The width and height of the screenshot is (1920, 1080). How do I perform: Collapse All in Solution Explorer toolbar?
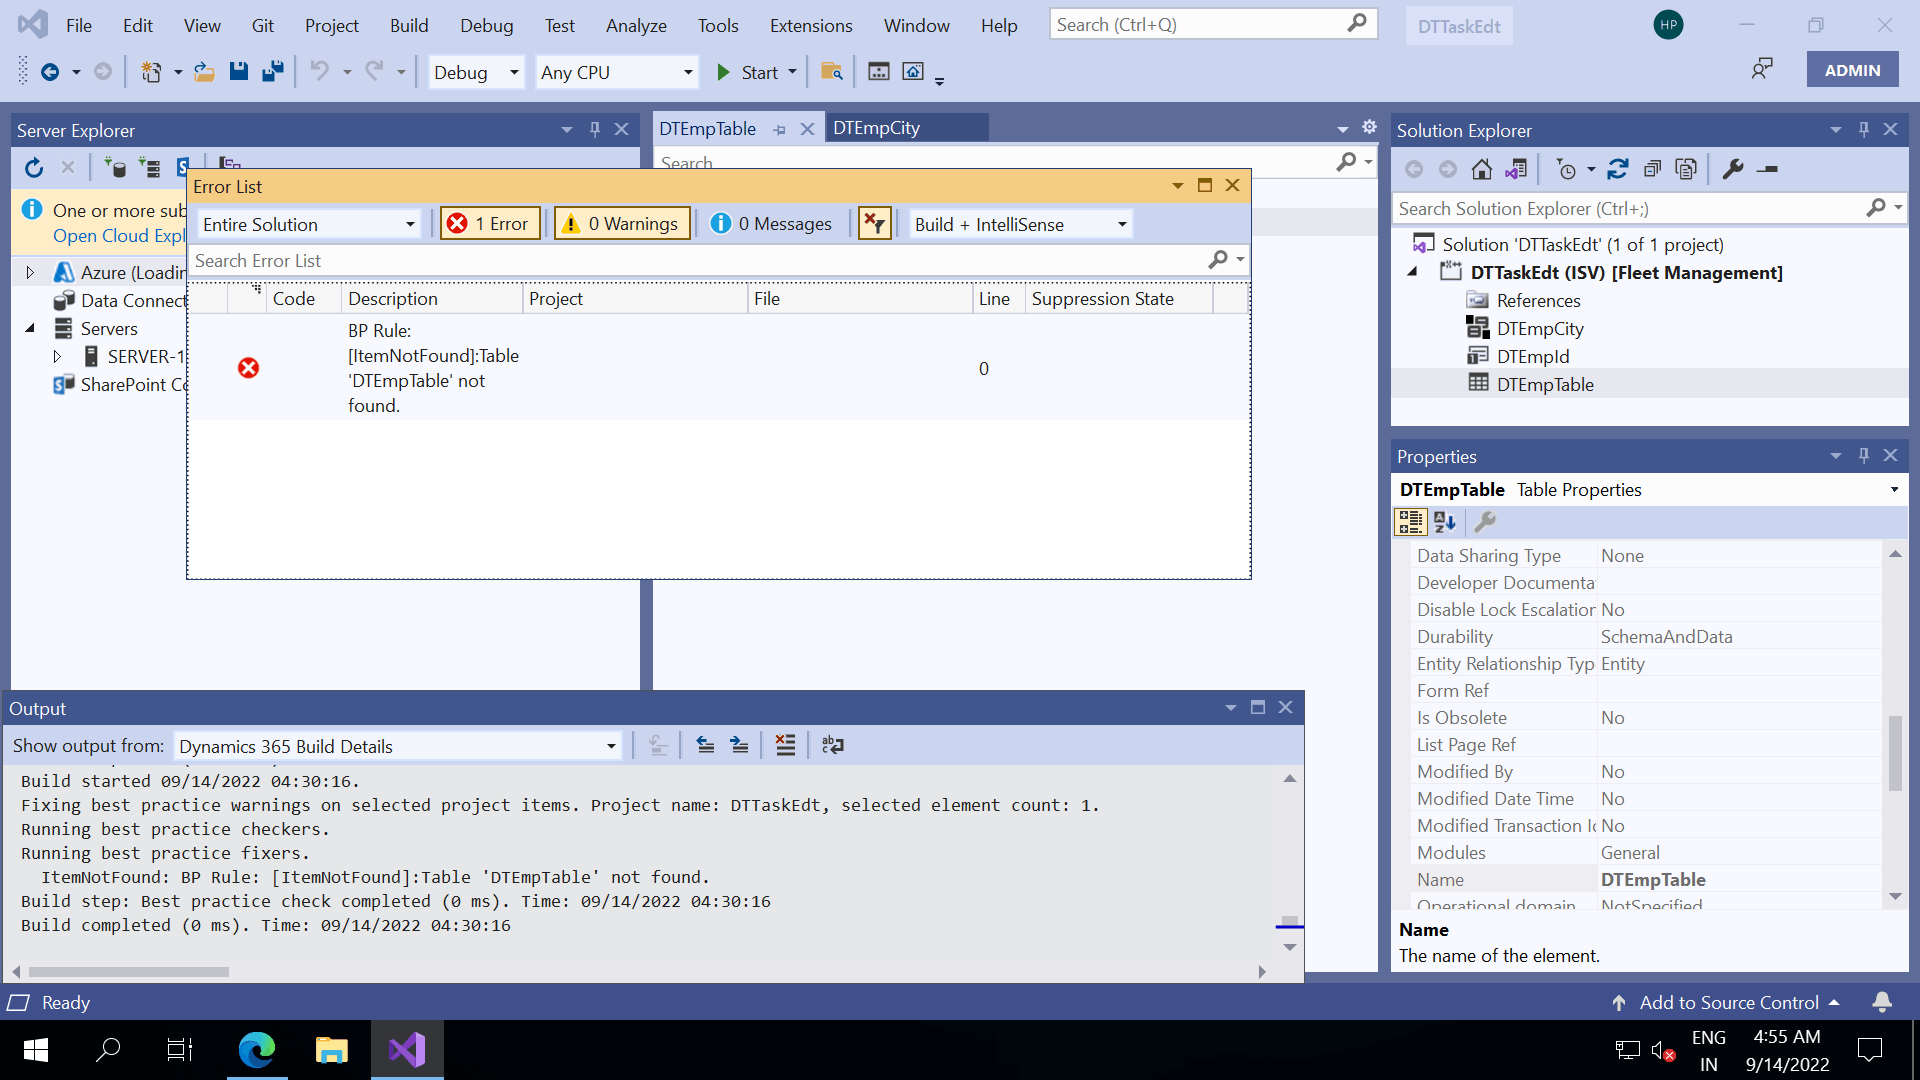[1652, 170]
